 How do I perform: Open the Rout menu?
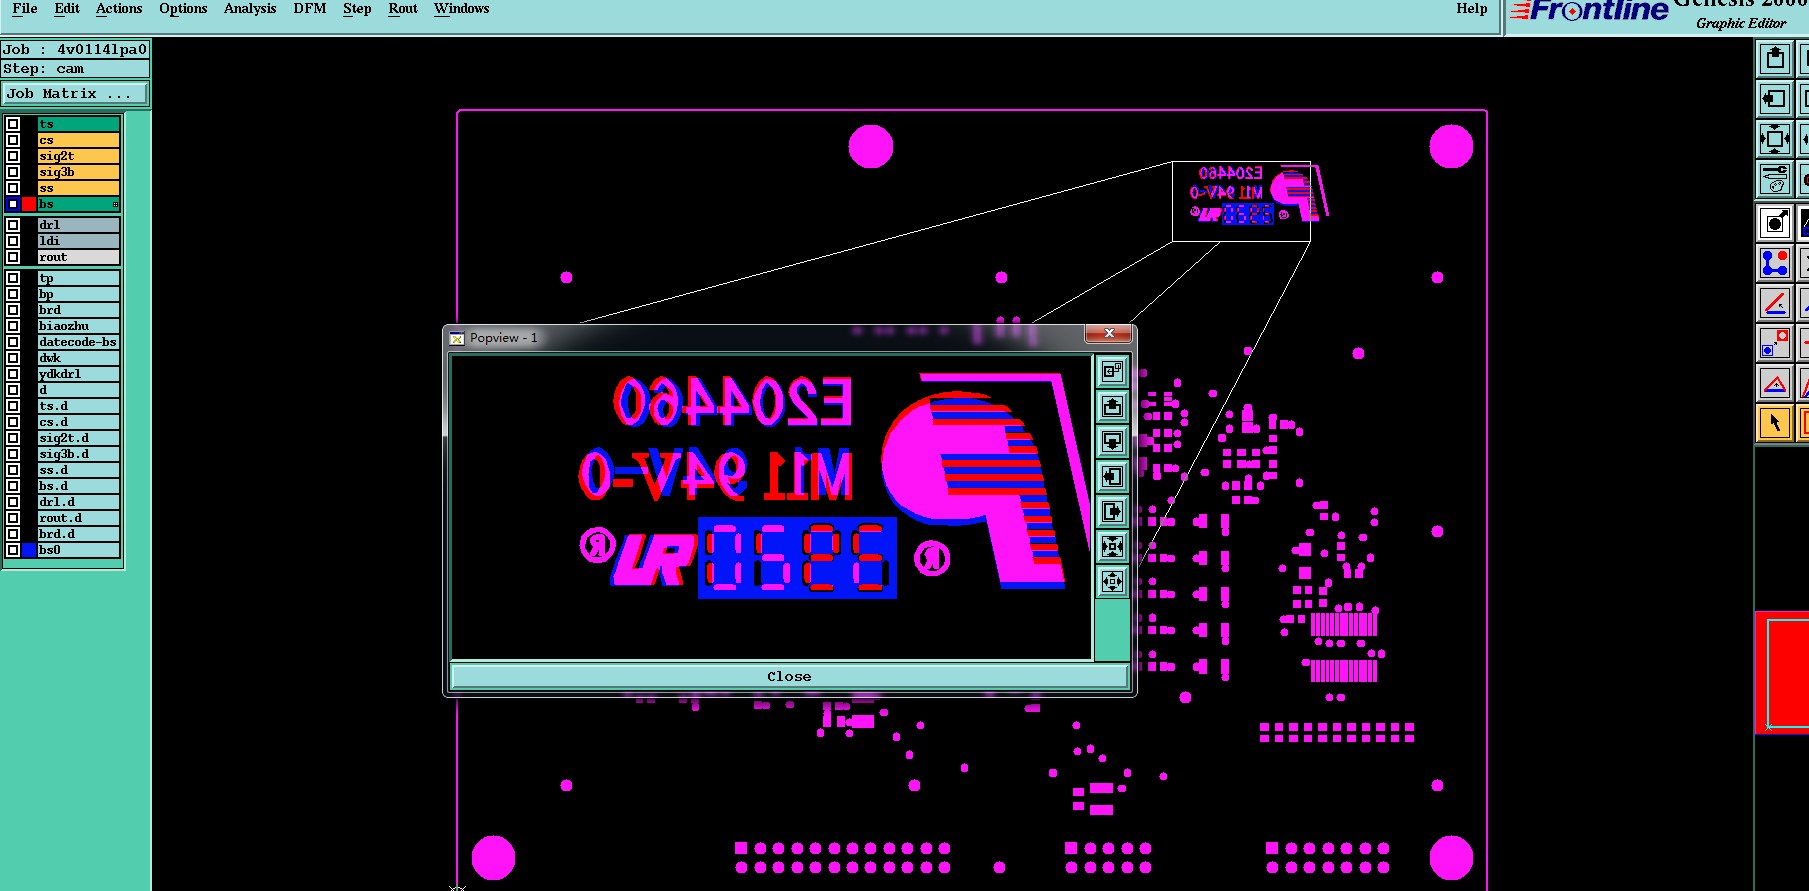coord(403,9)
